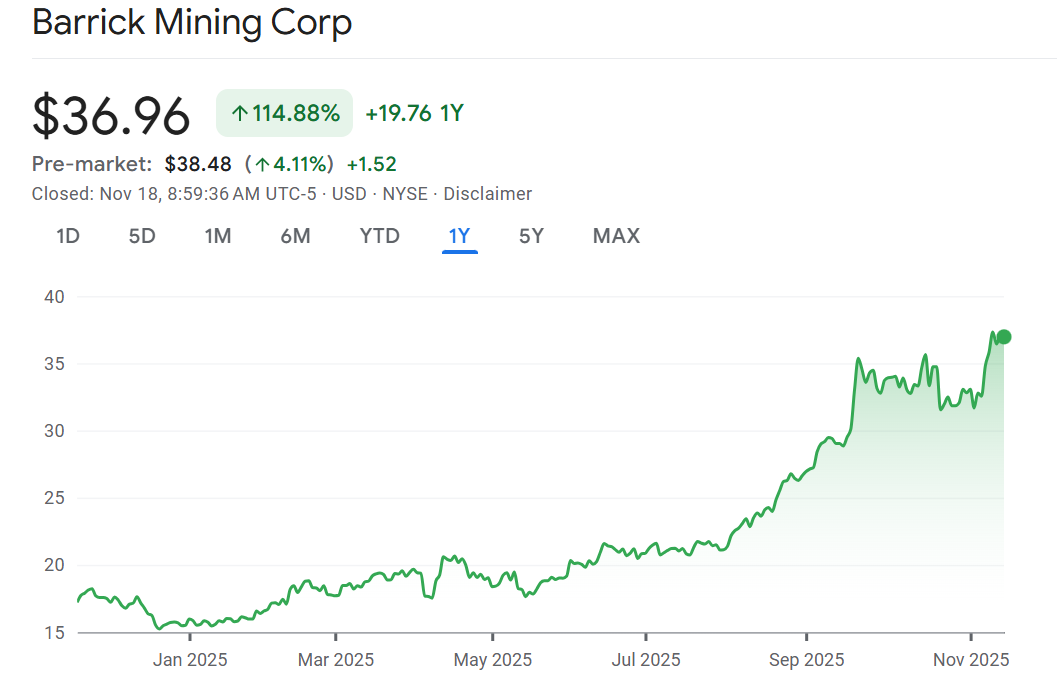1057x684 pixels.
Task: Open the Disclaimer link
Action: [488, 194]
